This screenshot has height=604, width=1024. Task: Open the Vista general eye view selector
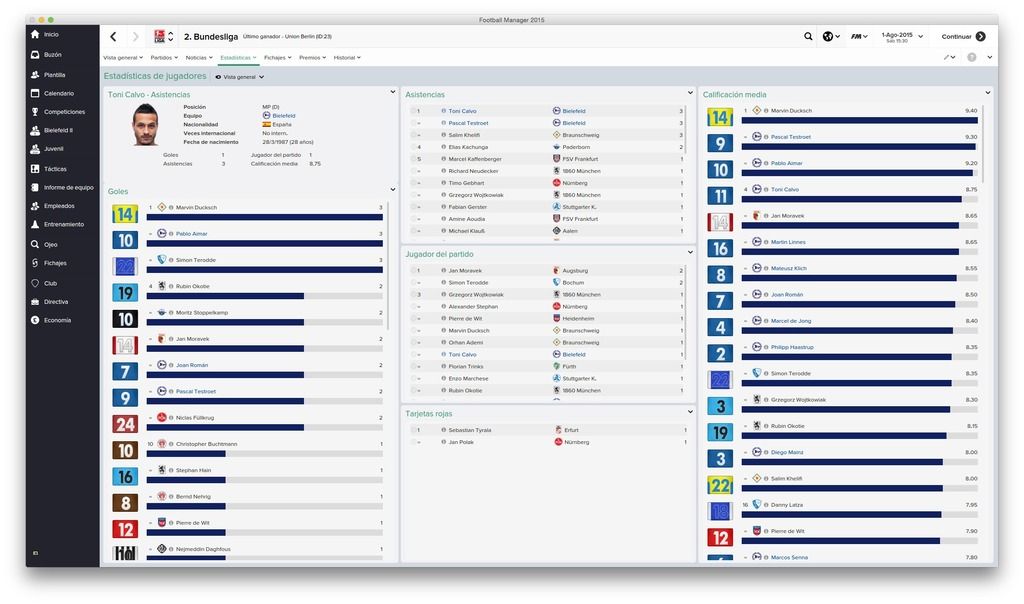click(240, 77)
